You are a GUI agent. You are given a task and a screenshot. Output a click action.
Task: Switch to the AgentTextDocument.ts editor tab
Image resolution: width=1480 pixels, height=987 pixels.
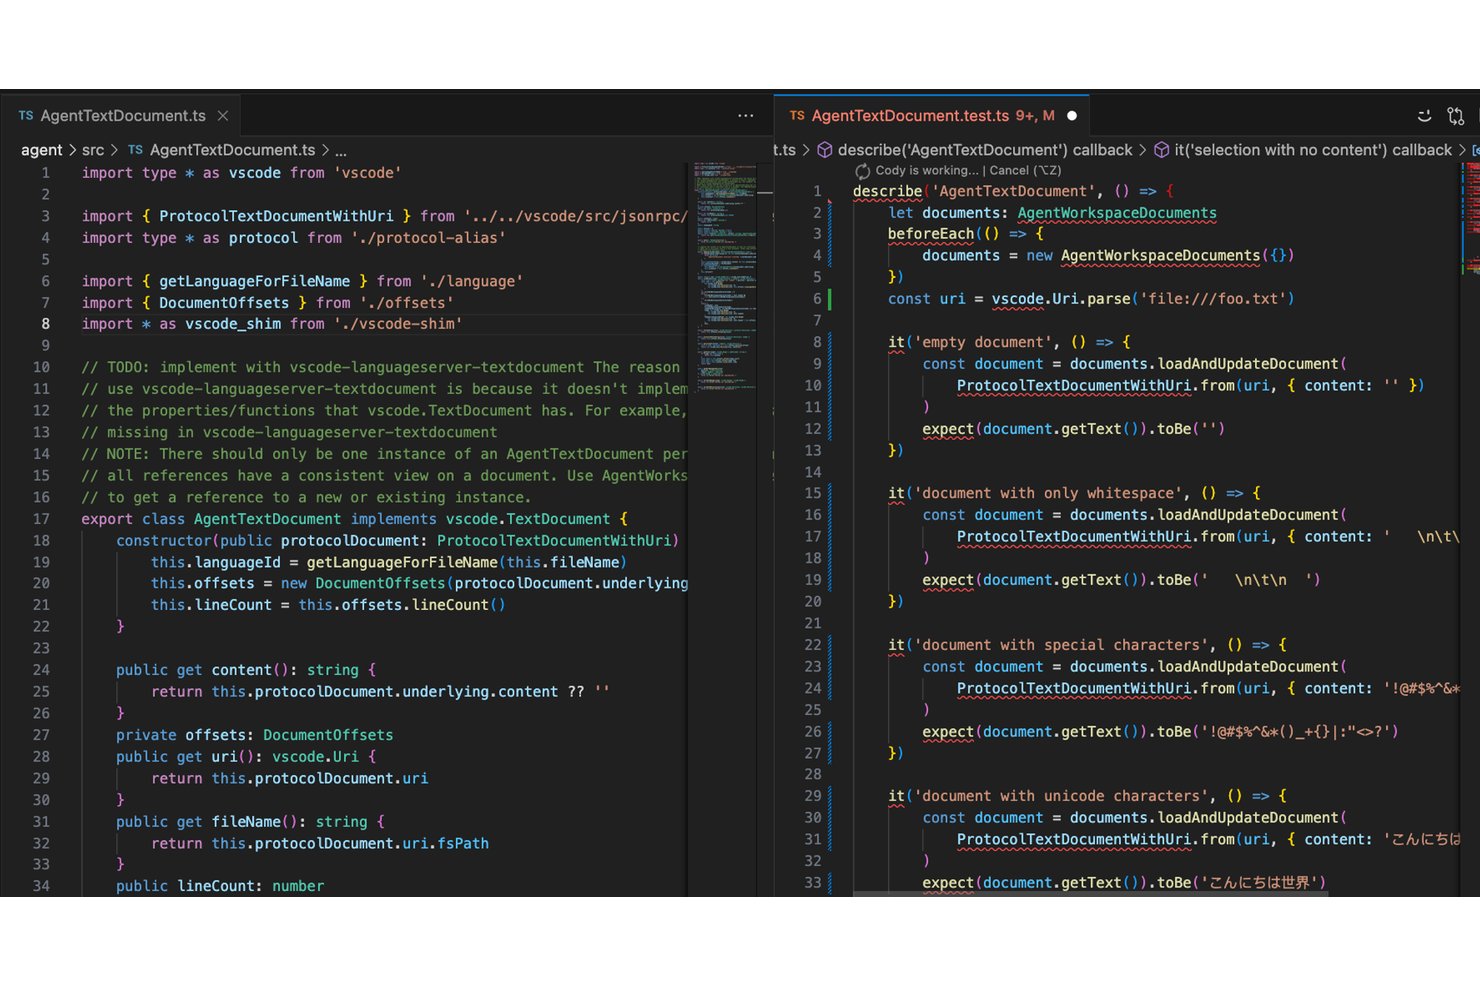[120, 116]
